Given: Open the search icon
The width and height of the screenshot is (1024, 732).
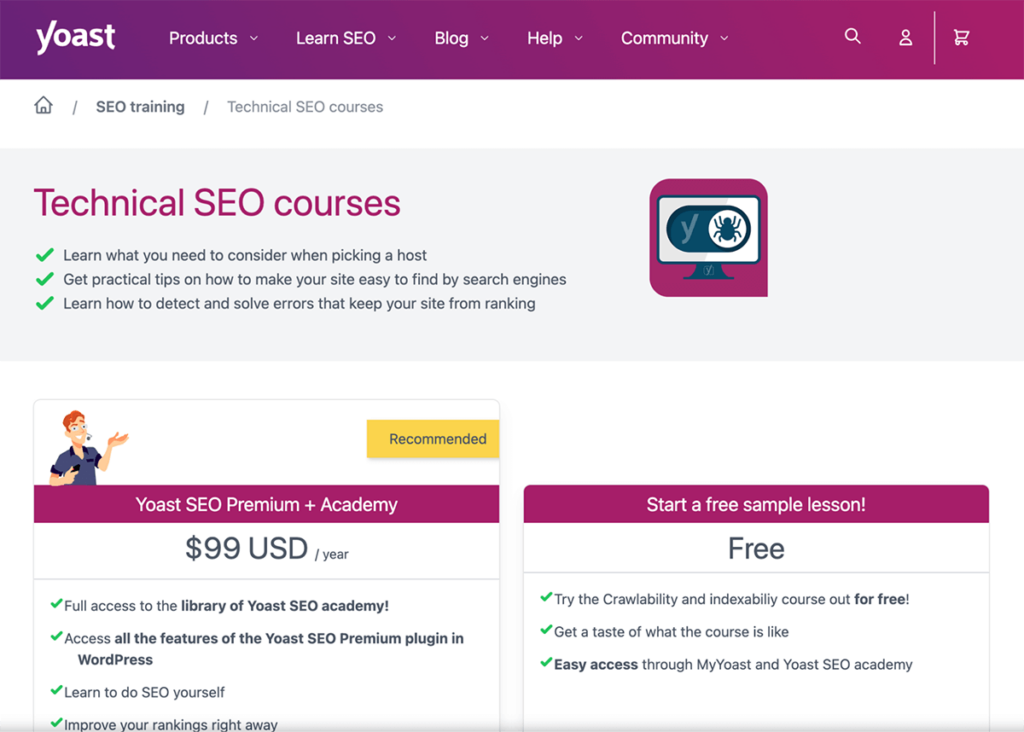Looking at the screenshot, I should [x=852, y=36].
